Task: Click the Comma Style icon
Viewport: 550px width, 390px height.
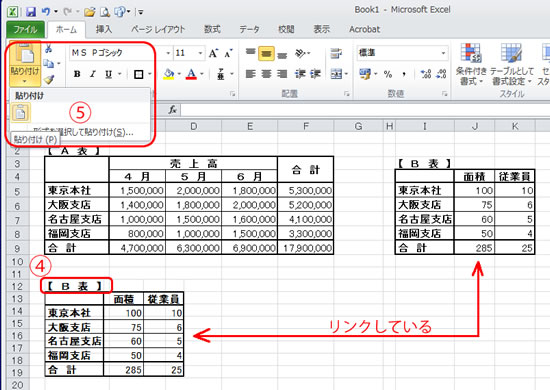Action: [404, 74]
